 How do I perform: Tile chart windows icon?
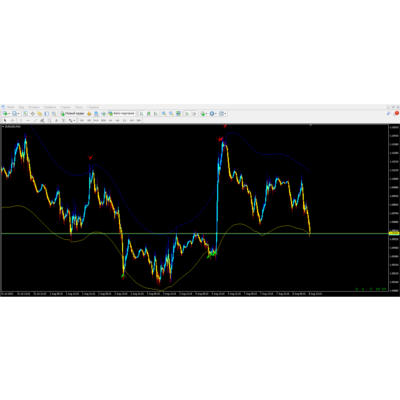[178, 113]
